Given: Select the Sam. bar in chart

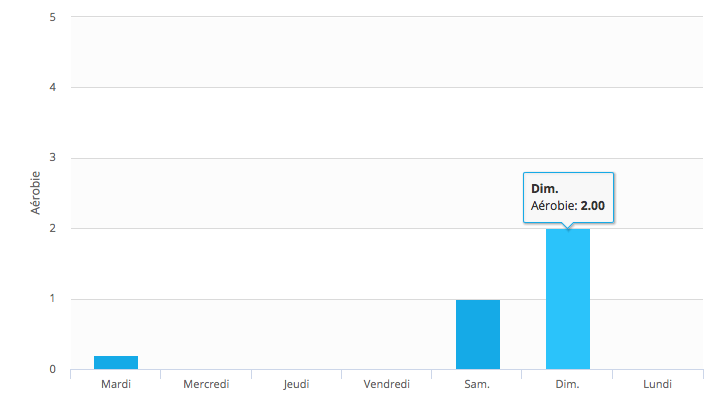Looking at the screenshot, I should click(x=477, y=334).
